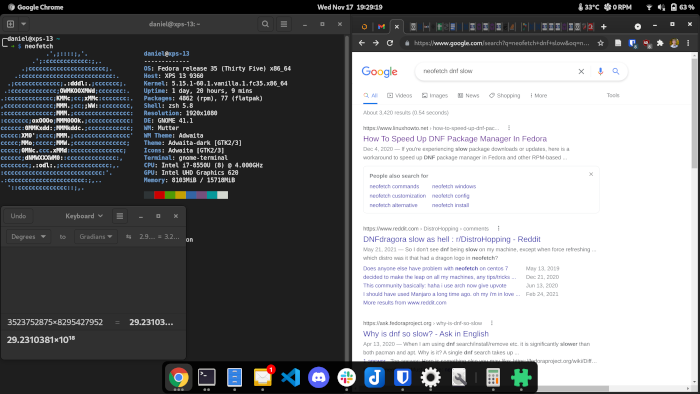The width and height of the screenshot is (700, 394).
Task: Search for neofetch windows suggestion
Action: 454,187
